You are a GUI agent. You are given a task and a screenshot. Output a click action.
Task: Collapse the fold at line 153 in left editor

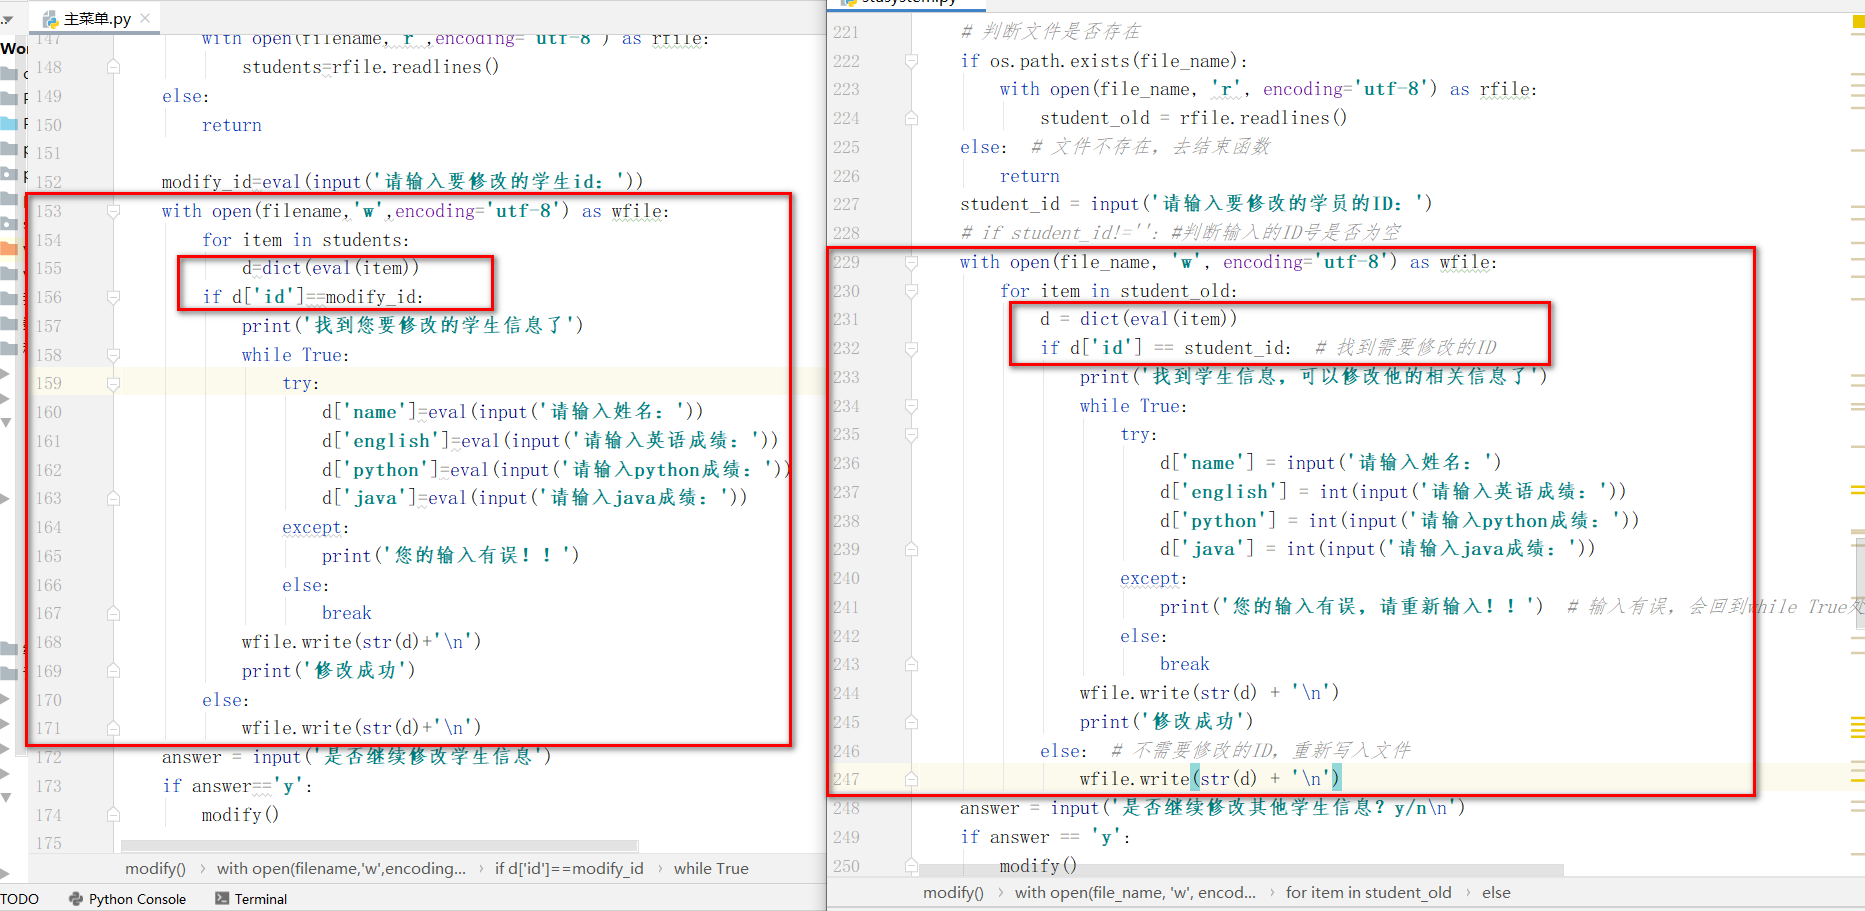point(113,211)
